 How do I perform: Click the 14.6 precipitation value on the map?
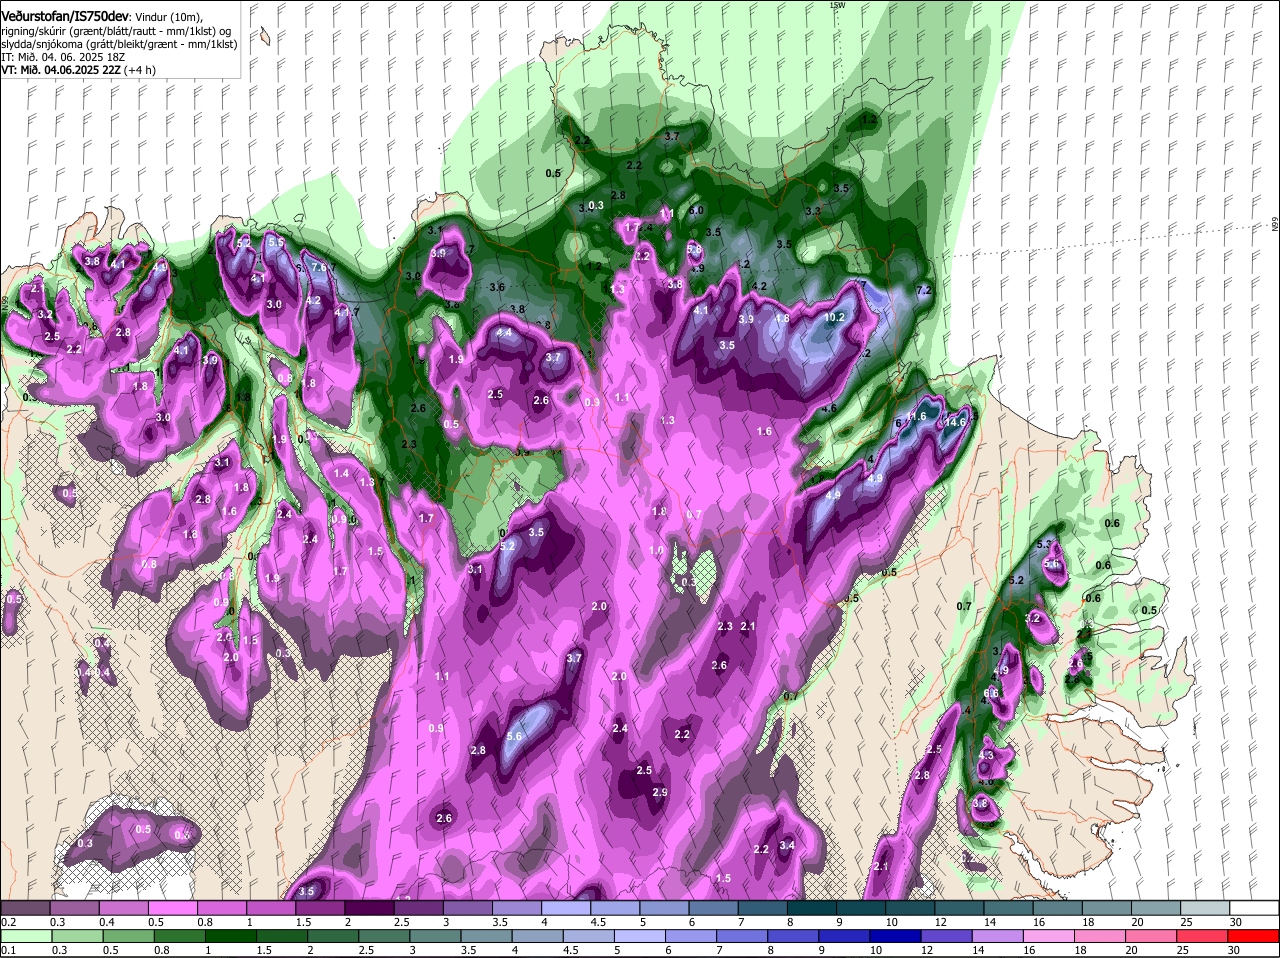click(957, 423)
